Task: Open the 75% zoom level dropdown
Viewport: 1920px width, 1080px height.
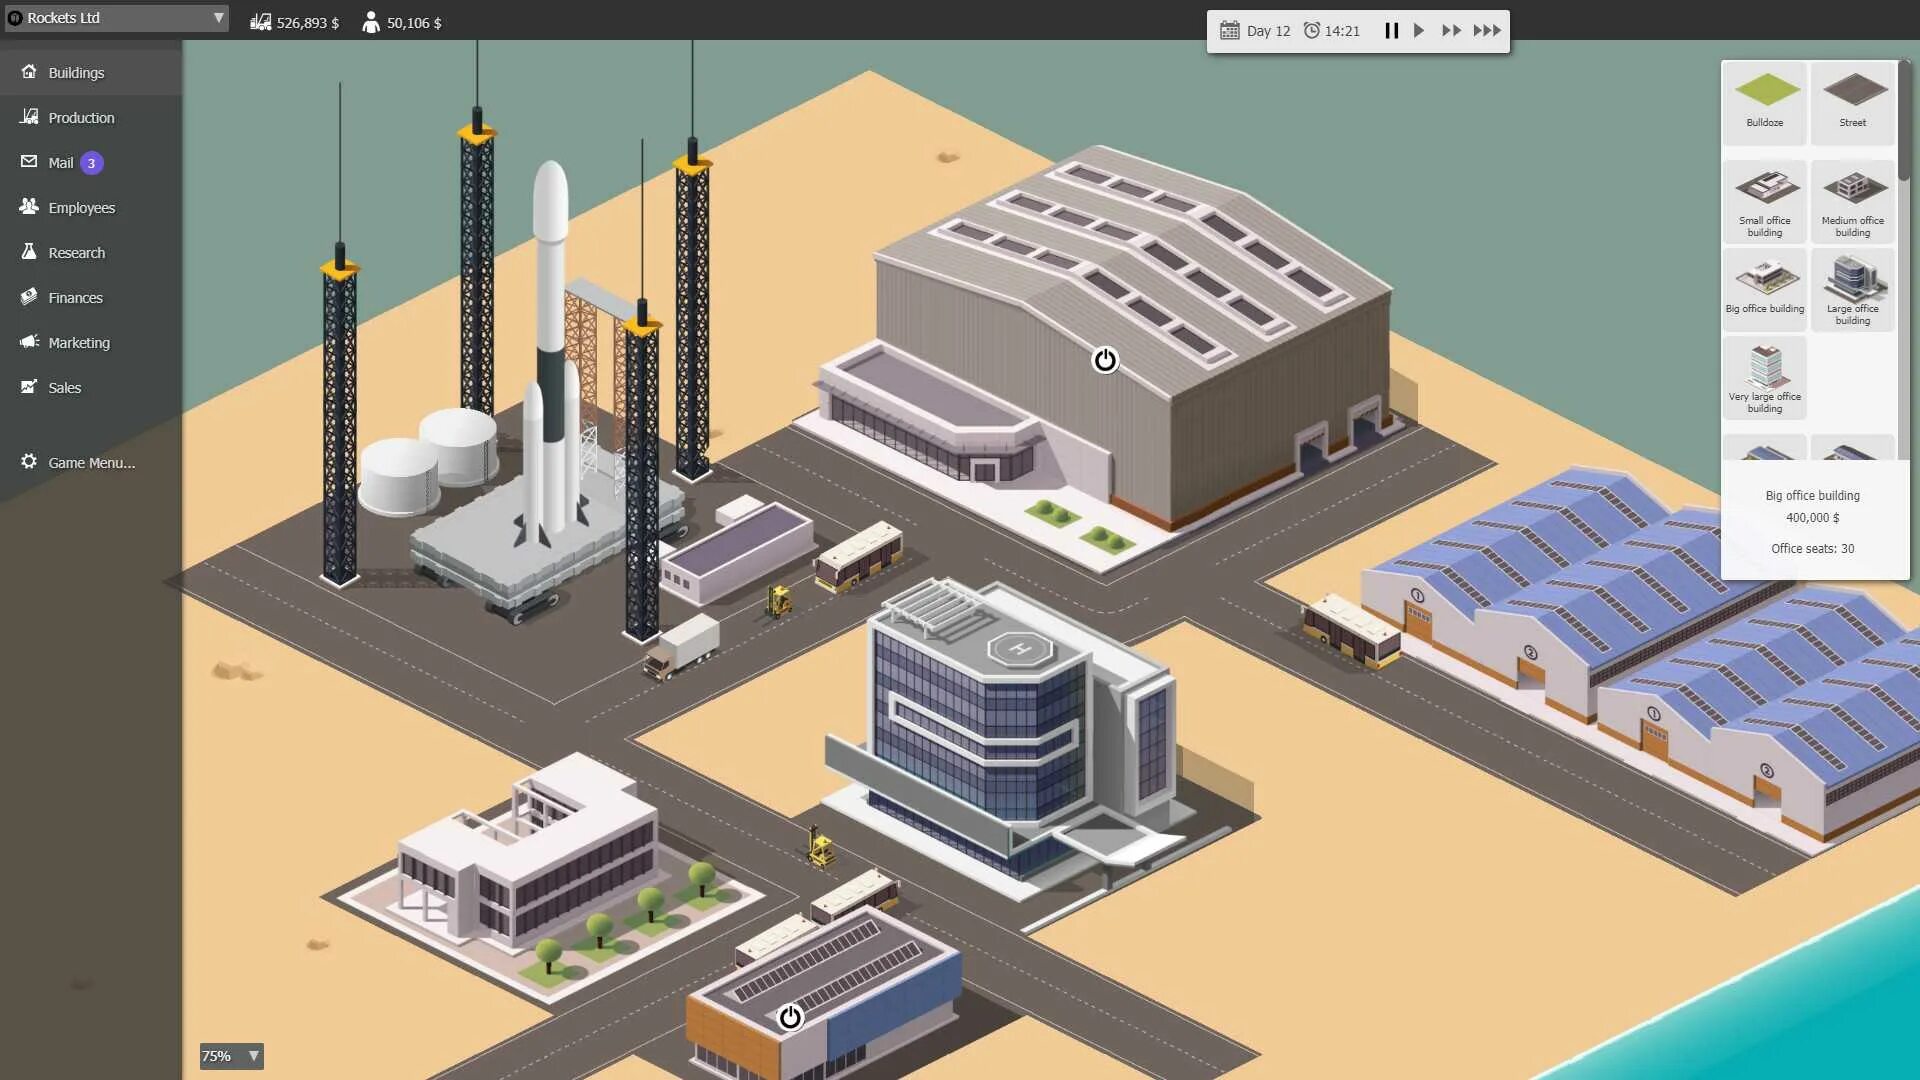Action: point(231,1056)
